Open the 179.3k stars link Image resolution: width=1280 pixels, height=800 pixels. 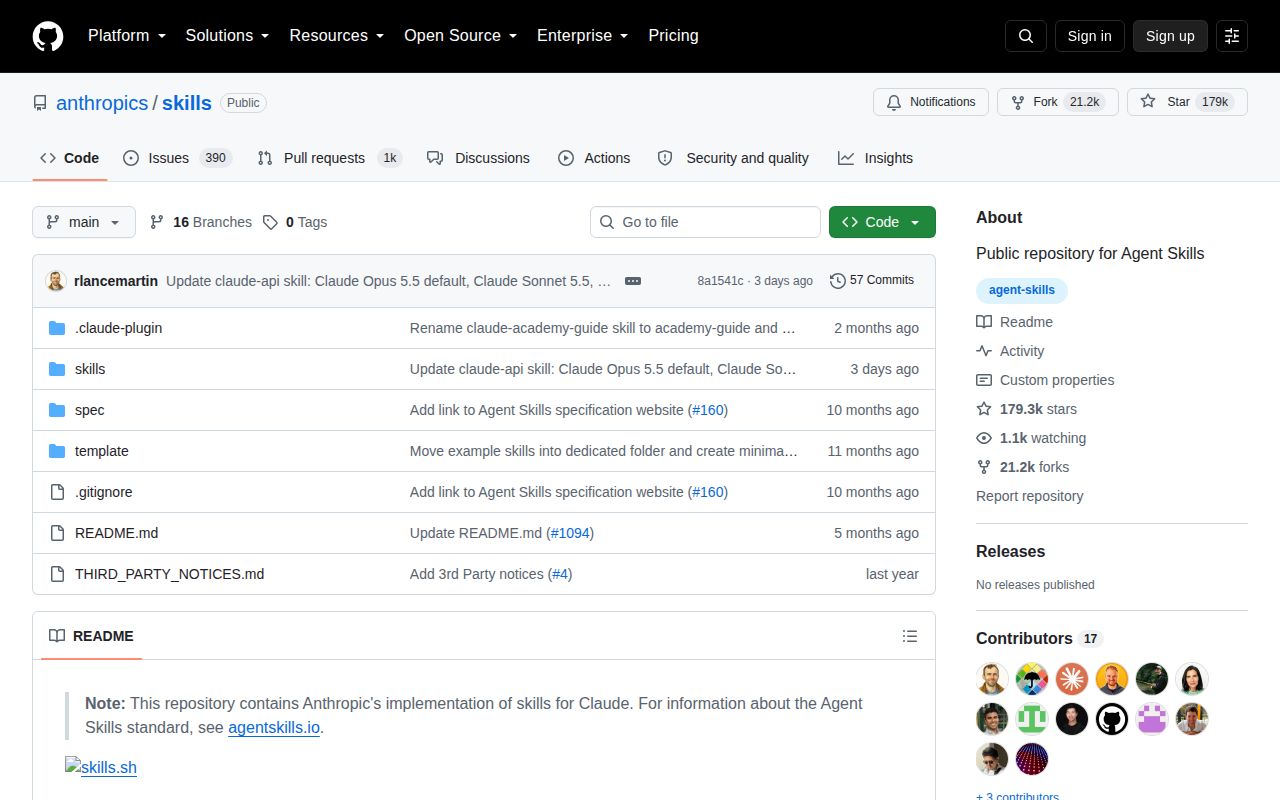tap(1027, 409)
